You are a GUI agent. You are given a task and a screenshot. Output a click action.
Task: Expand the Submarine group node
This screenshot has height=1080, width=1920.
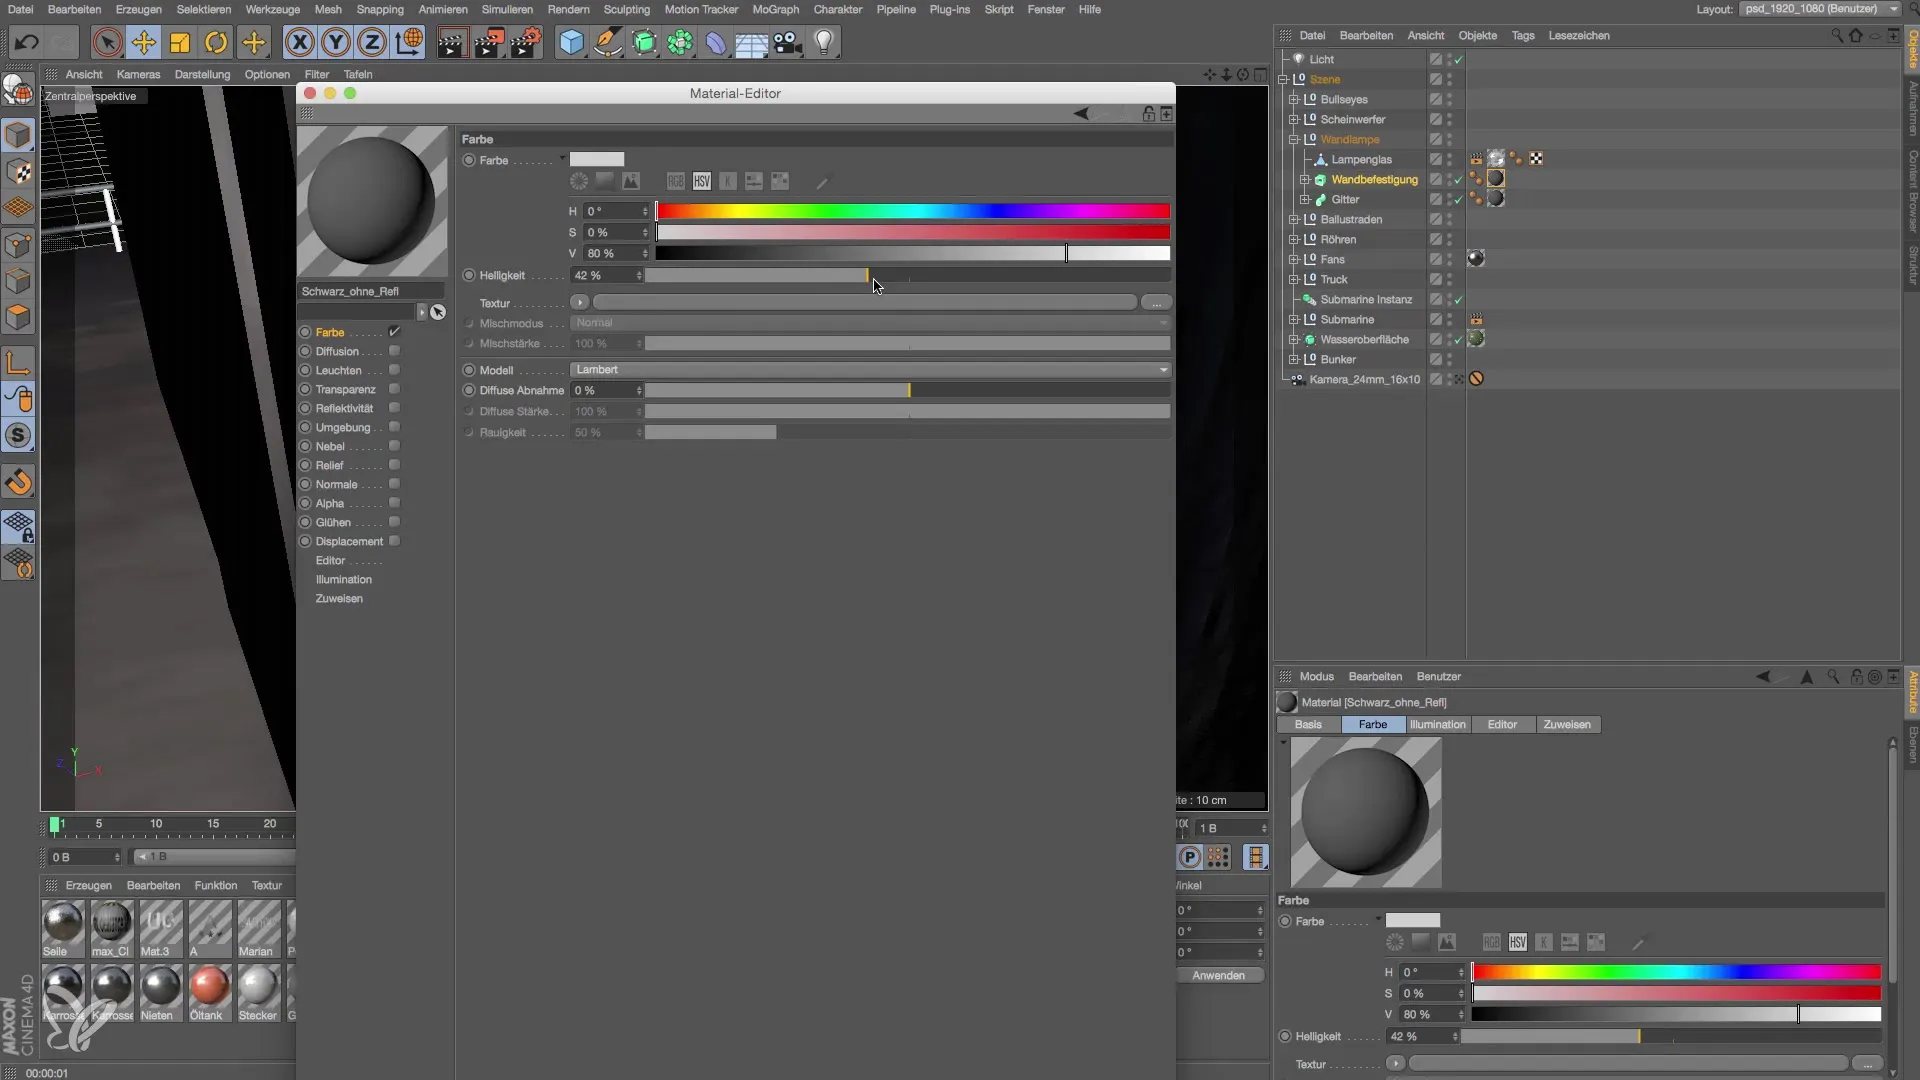tap(1293, 320)
